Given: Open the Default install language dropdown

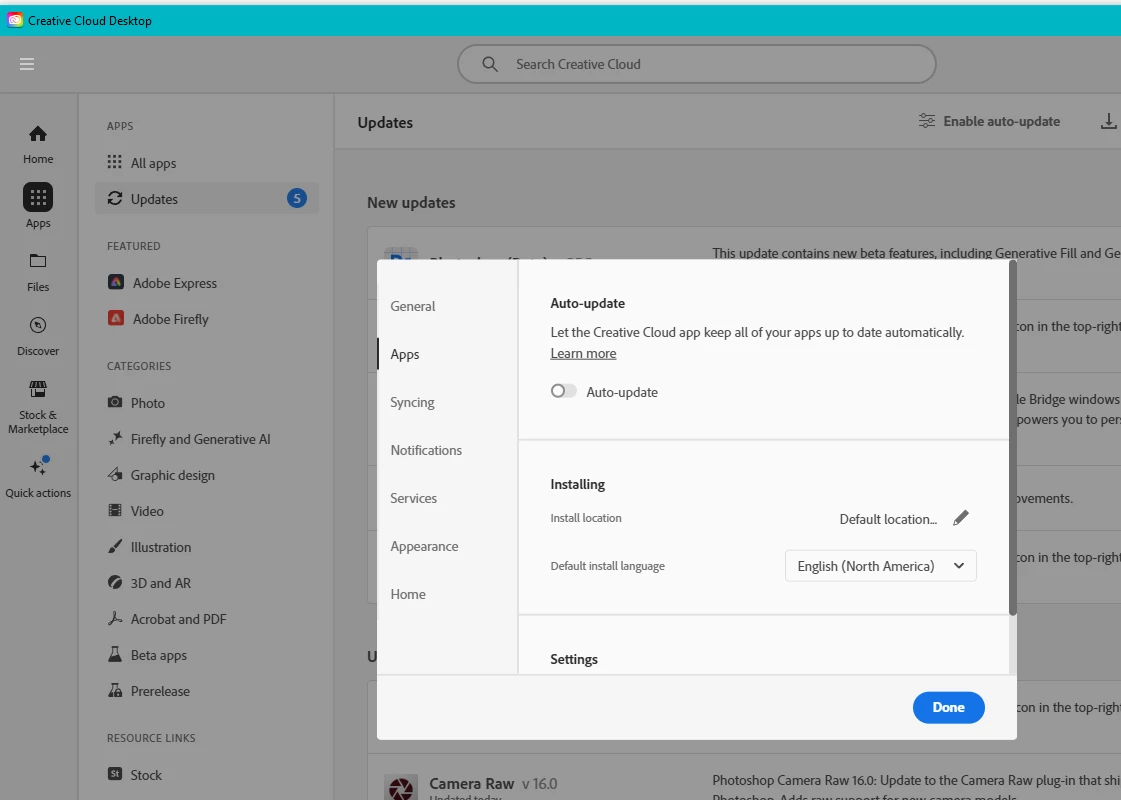Looking at the screenshot, I should pos(881,566).
